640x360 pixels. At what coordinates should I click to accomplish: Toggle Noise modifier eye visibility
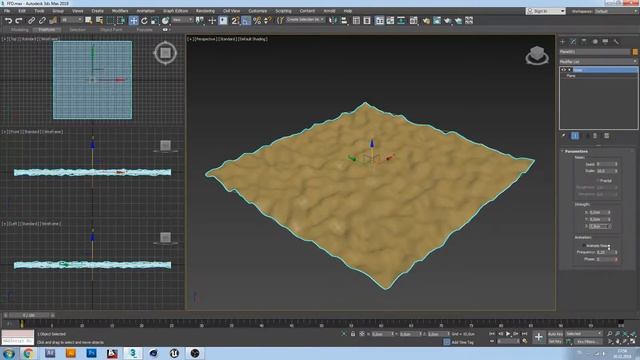[x=563, y=70]
